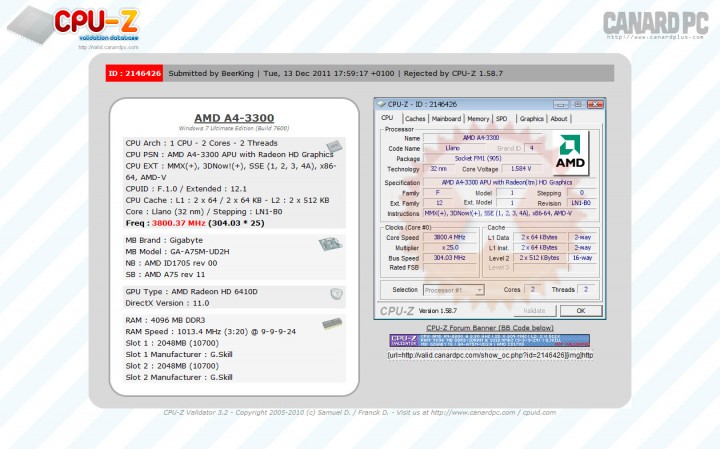
Task: Click the CPU chip icon beside CPU Arch
Action: coord(334,146)
